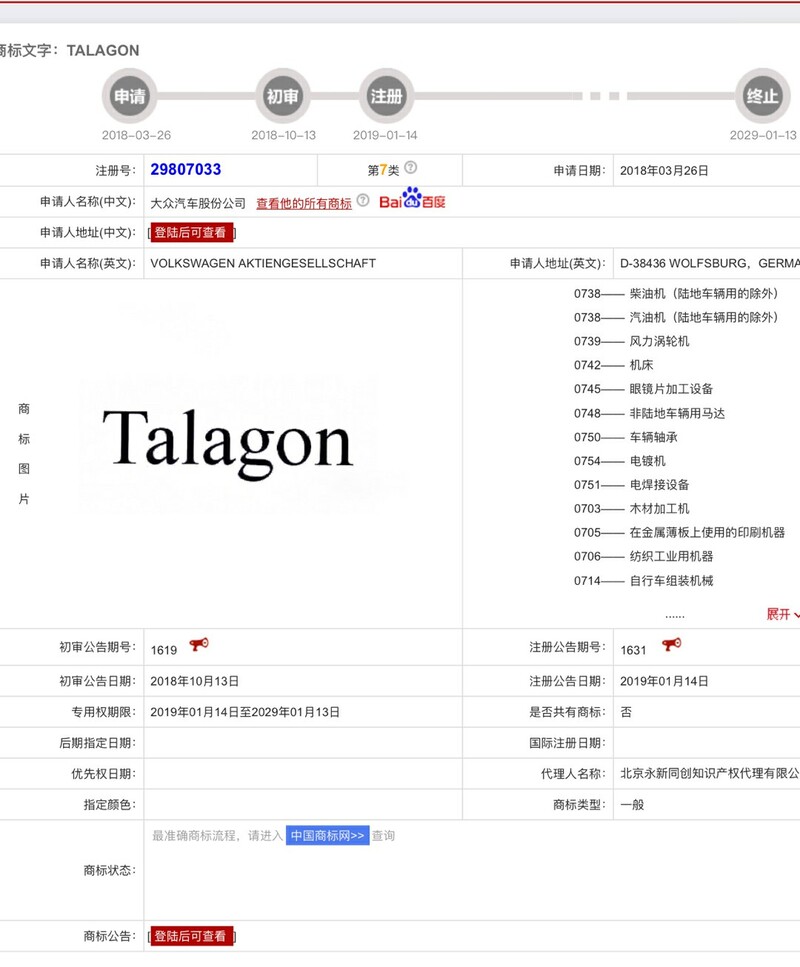Click registration announcement issue number 1631
This screenshot has height=967, width=800.
coord(633,650)
